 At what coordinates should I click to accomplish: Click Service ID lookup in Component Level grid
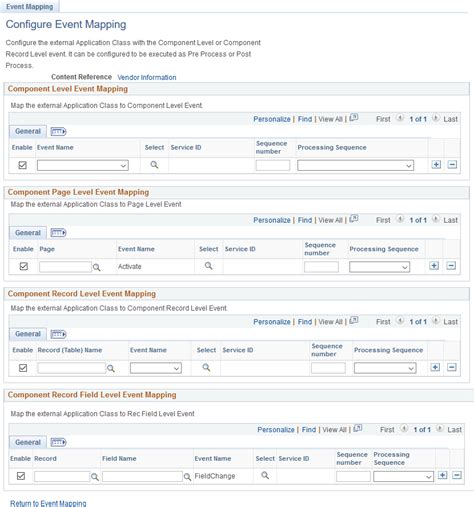(x=154, y=165)
